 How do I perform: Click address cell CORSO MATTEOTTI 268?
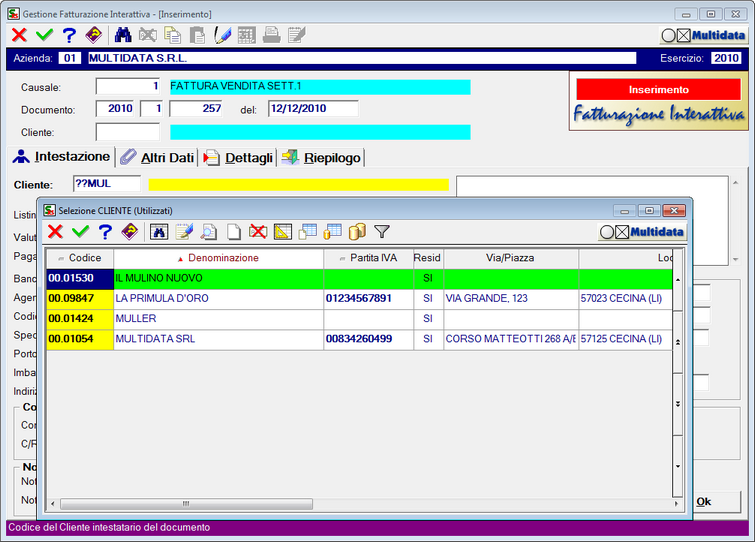pos(510,339)
